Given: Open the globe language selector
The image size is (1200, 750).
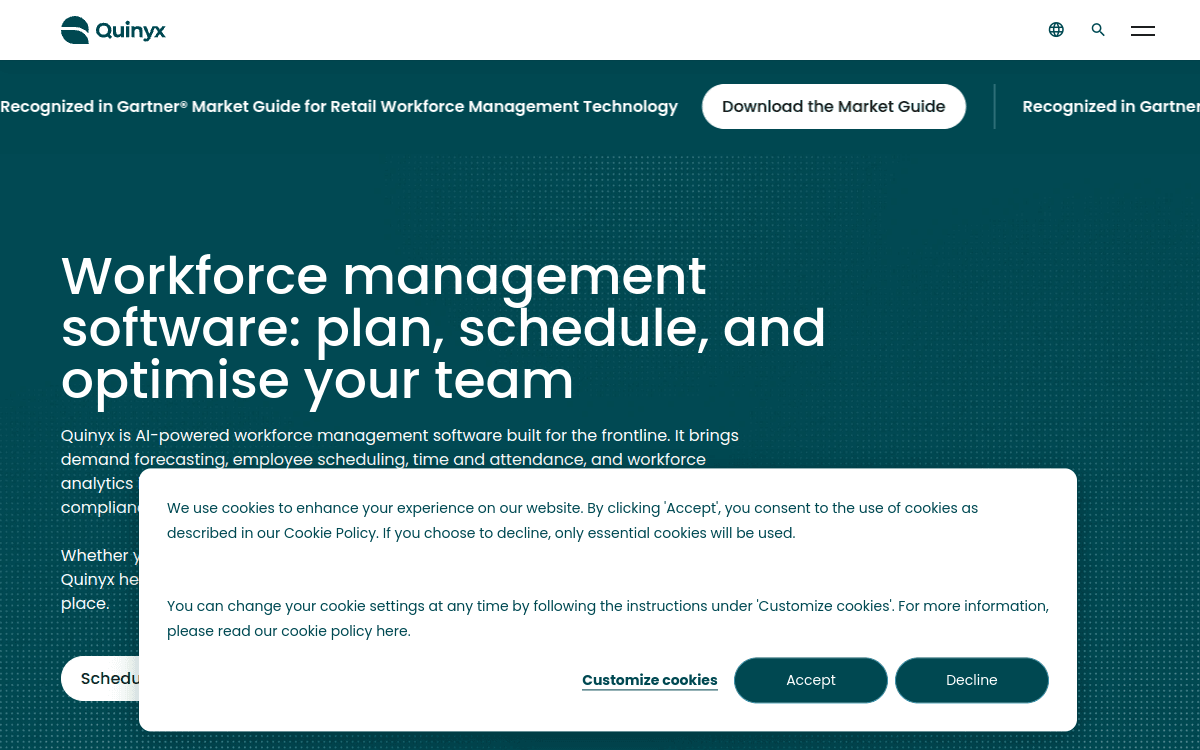Looking at the screenshot, I should pyautogui.click(x=1056, y=30).
